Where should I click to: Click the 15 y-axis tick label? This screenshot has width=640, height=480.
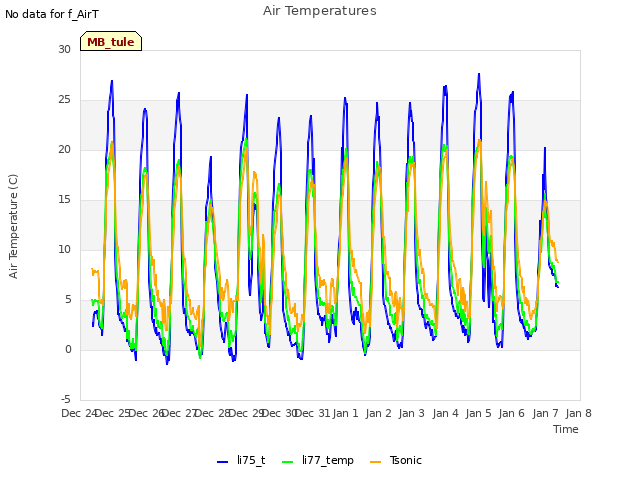(64, 200)
